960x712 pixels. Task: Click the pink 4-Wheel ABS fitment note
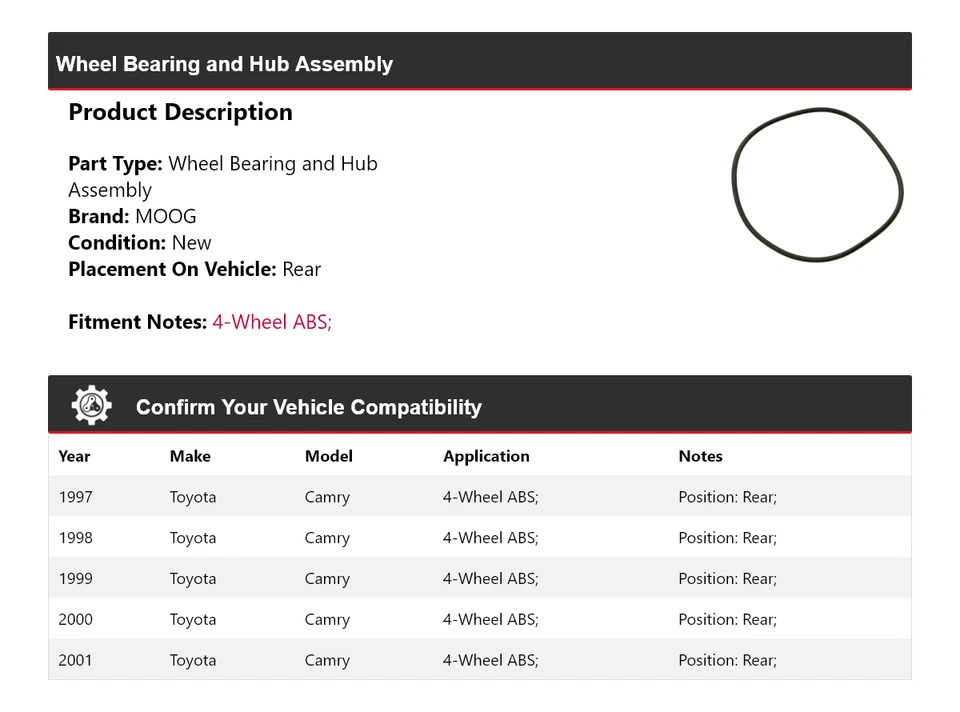(x=272, y=322)
